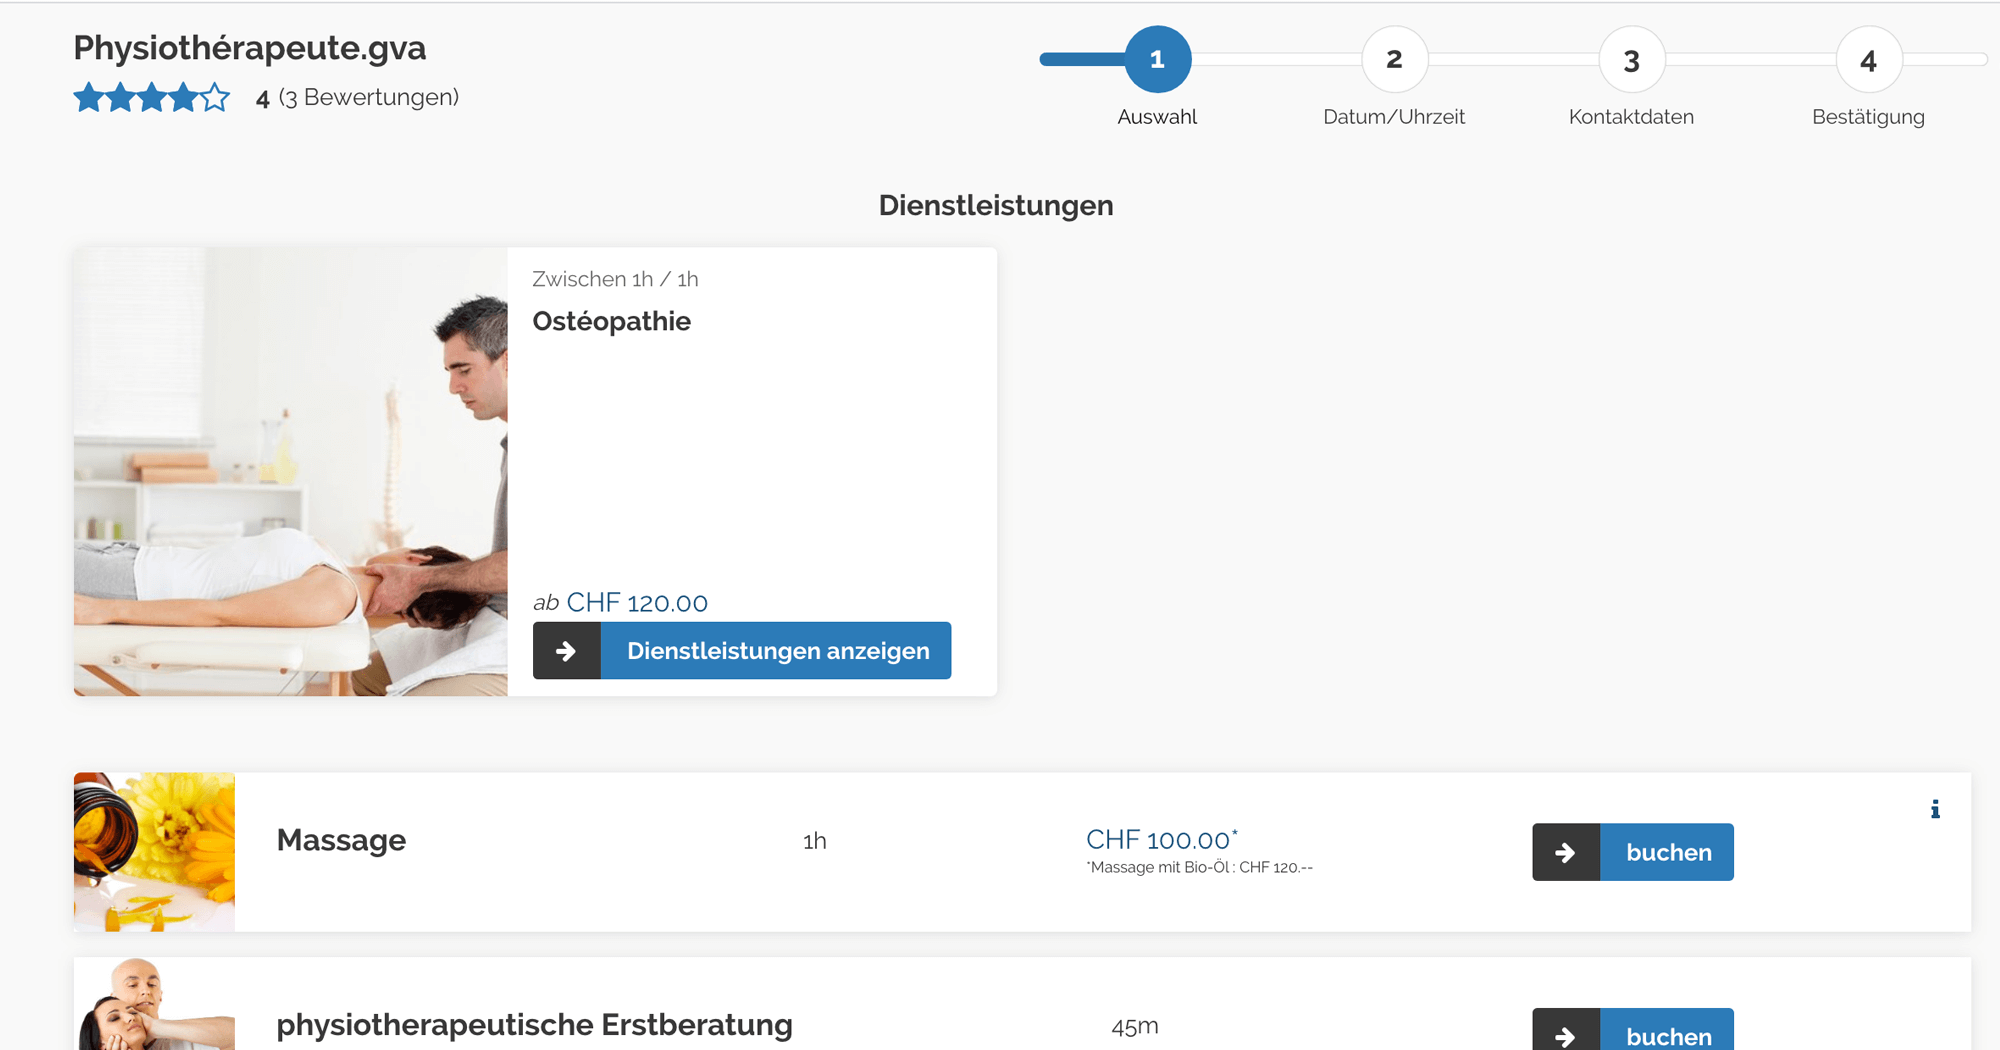Click the arrow icon on the Massage buchen button
The width and height of the screenshot is (2000, 1050).
pos(1565,852)
